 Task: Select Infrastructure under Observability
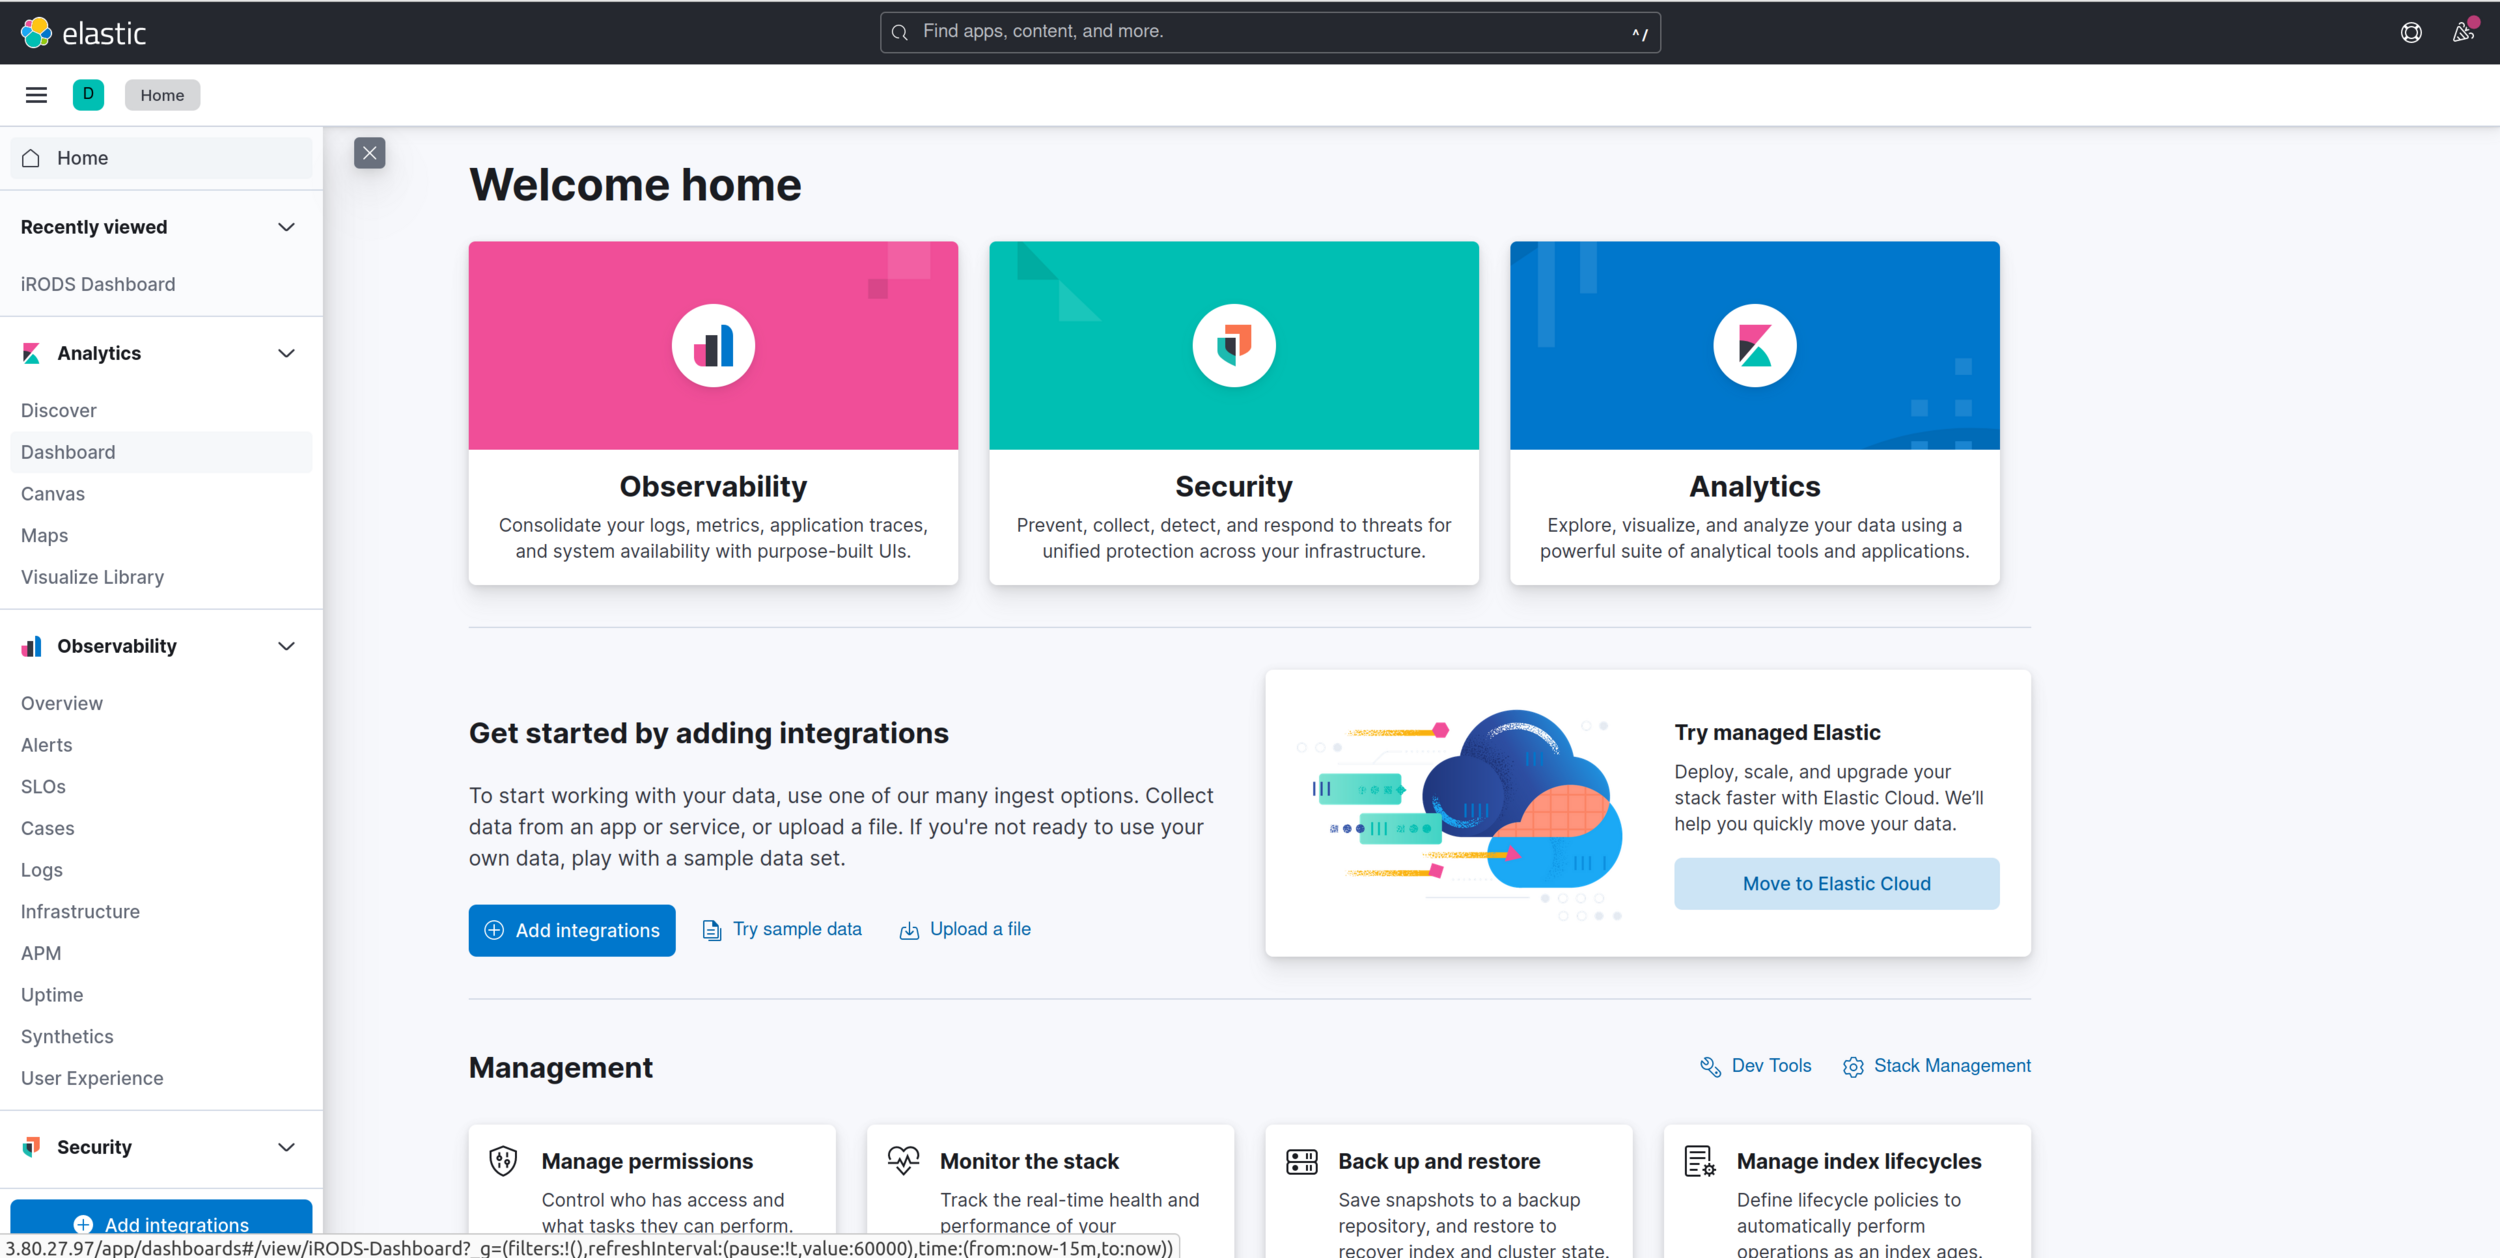(80, 911)
